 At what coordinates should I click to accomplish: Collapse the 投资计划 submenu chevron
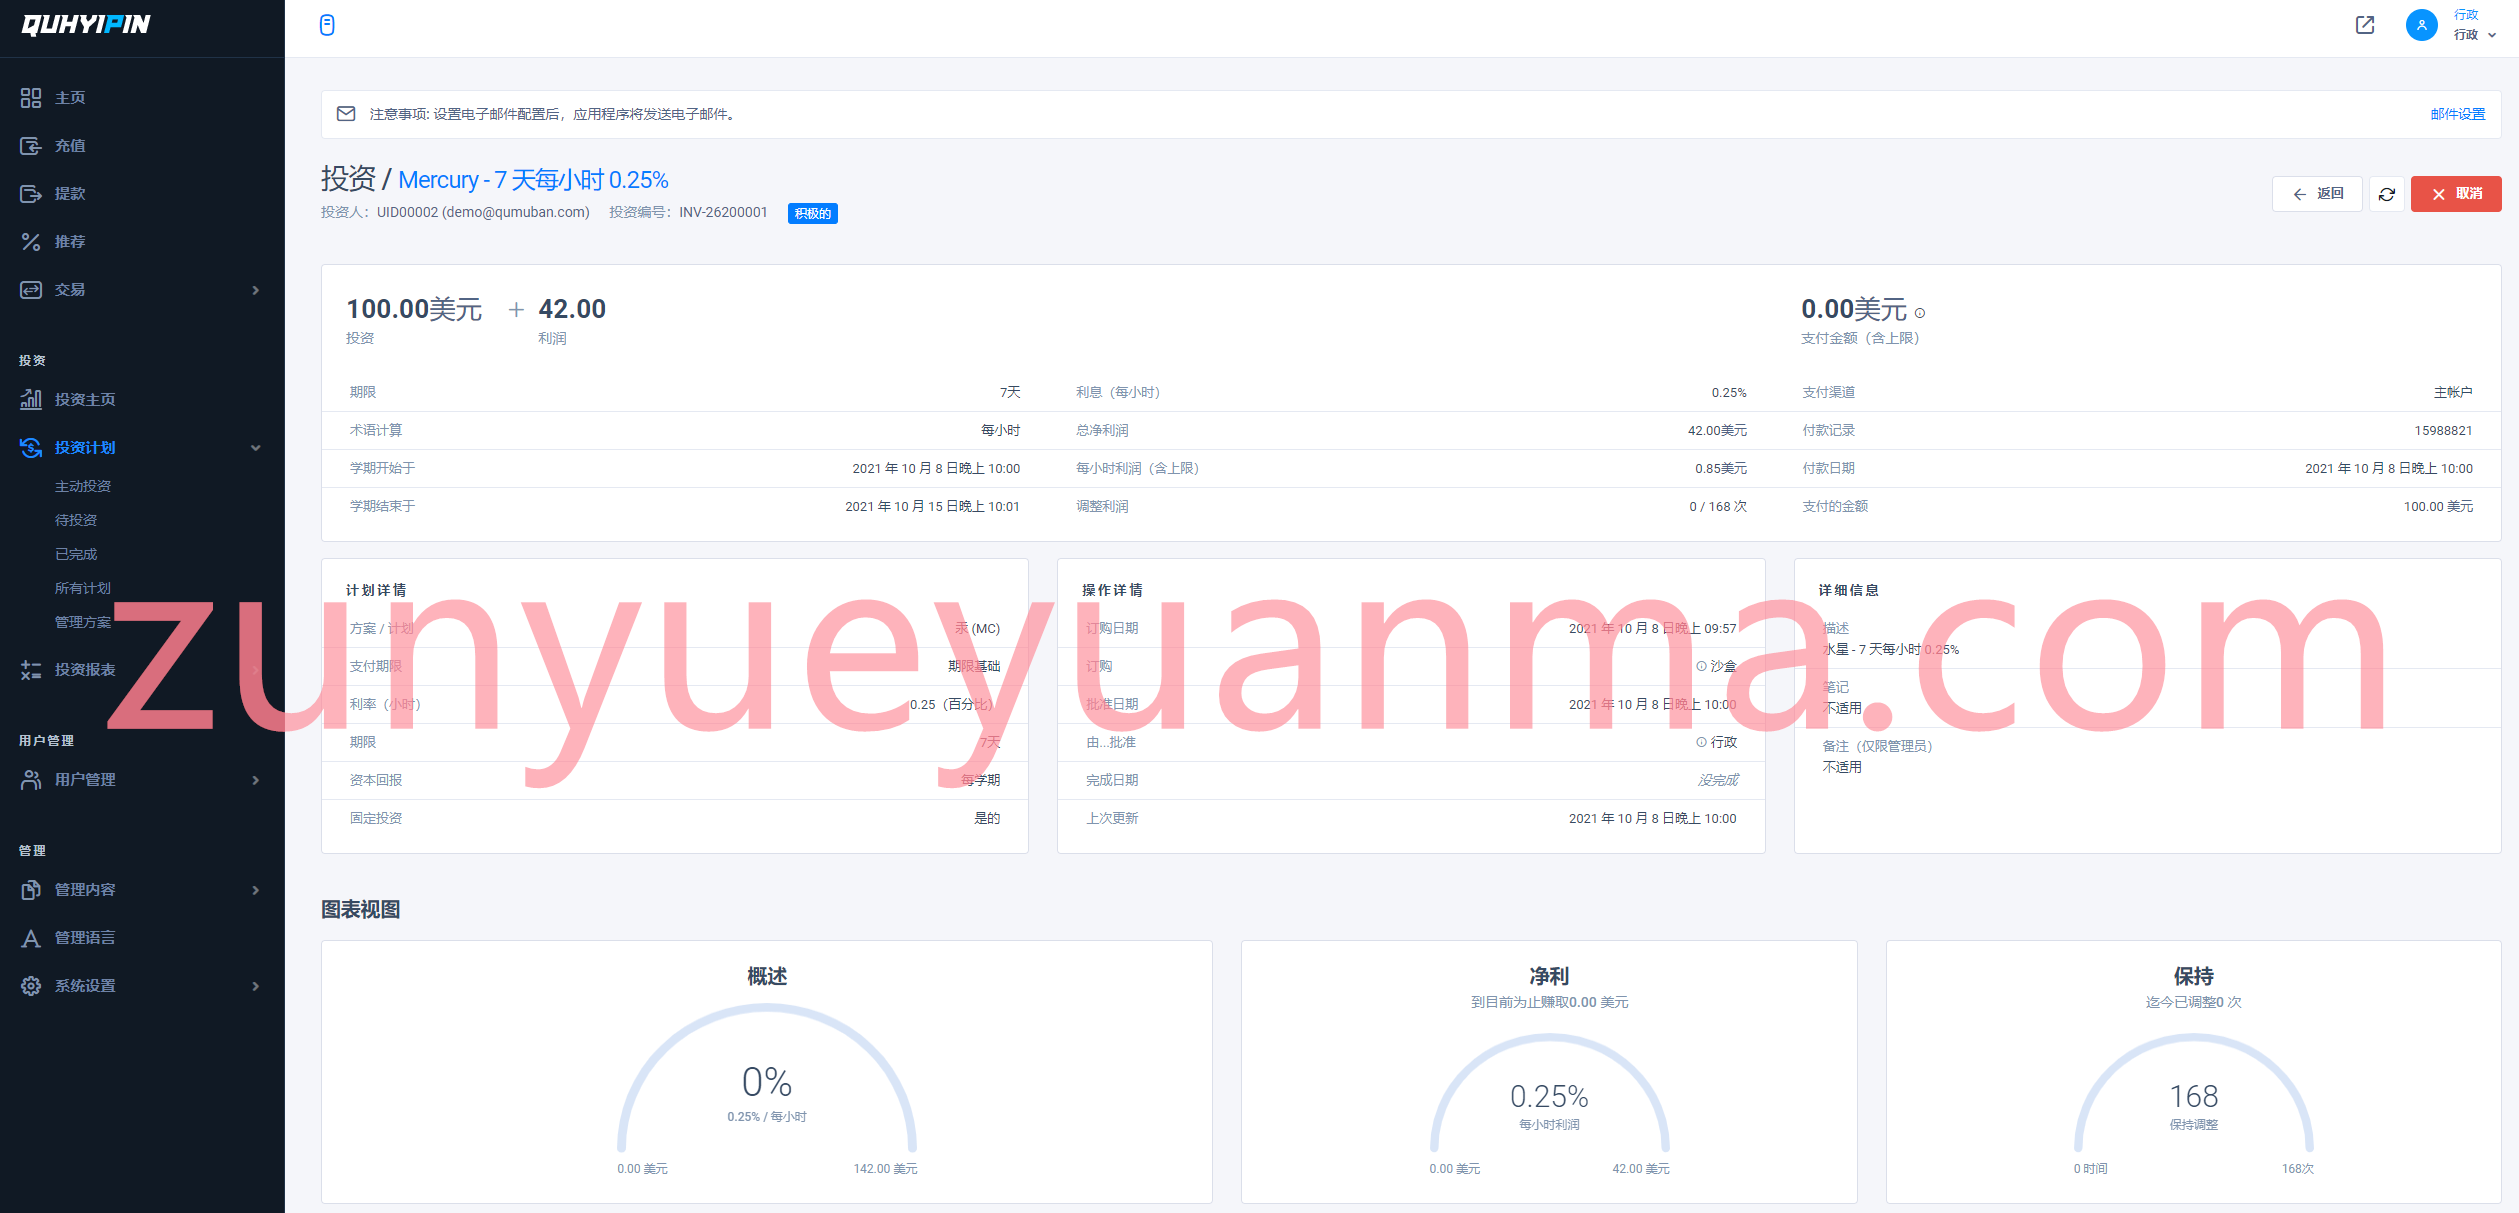[256, 448]
